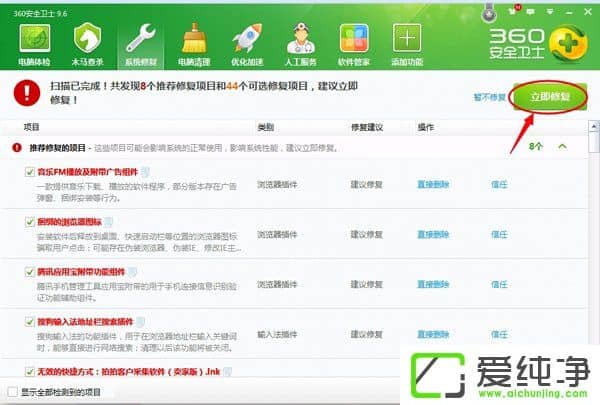Click 信任 for 搜狗输入法地址栏搜索插件

coord(499,334)
